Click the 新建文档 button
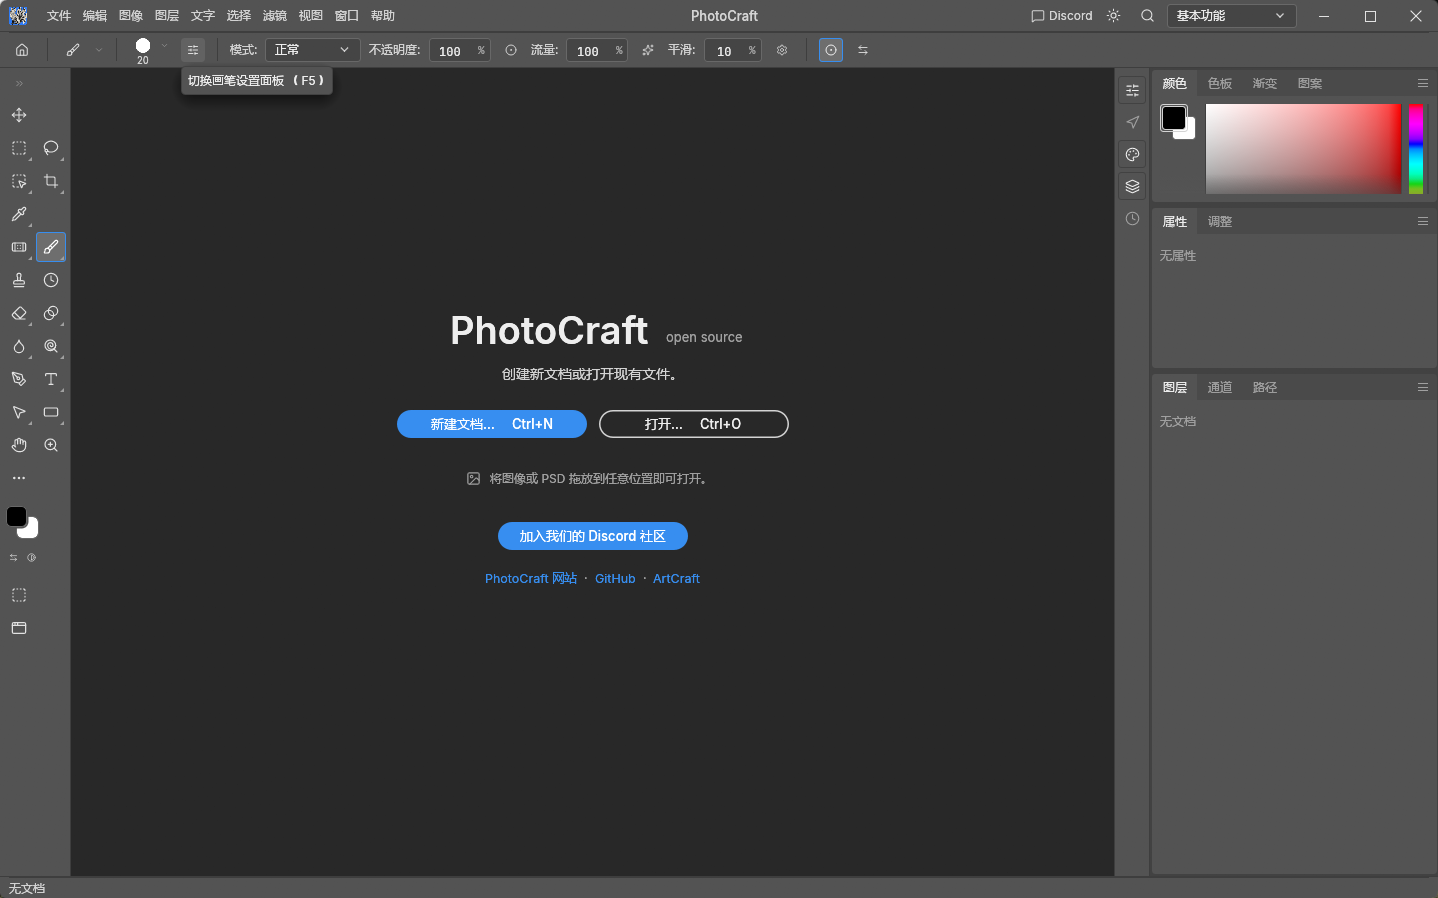This screenshot has width=1438, height=898. point(492,424)
